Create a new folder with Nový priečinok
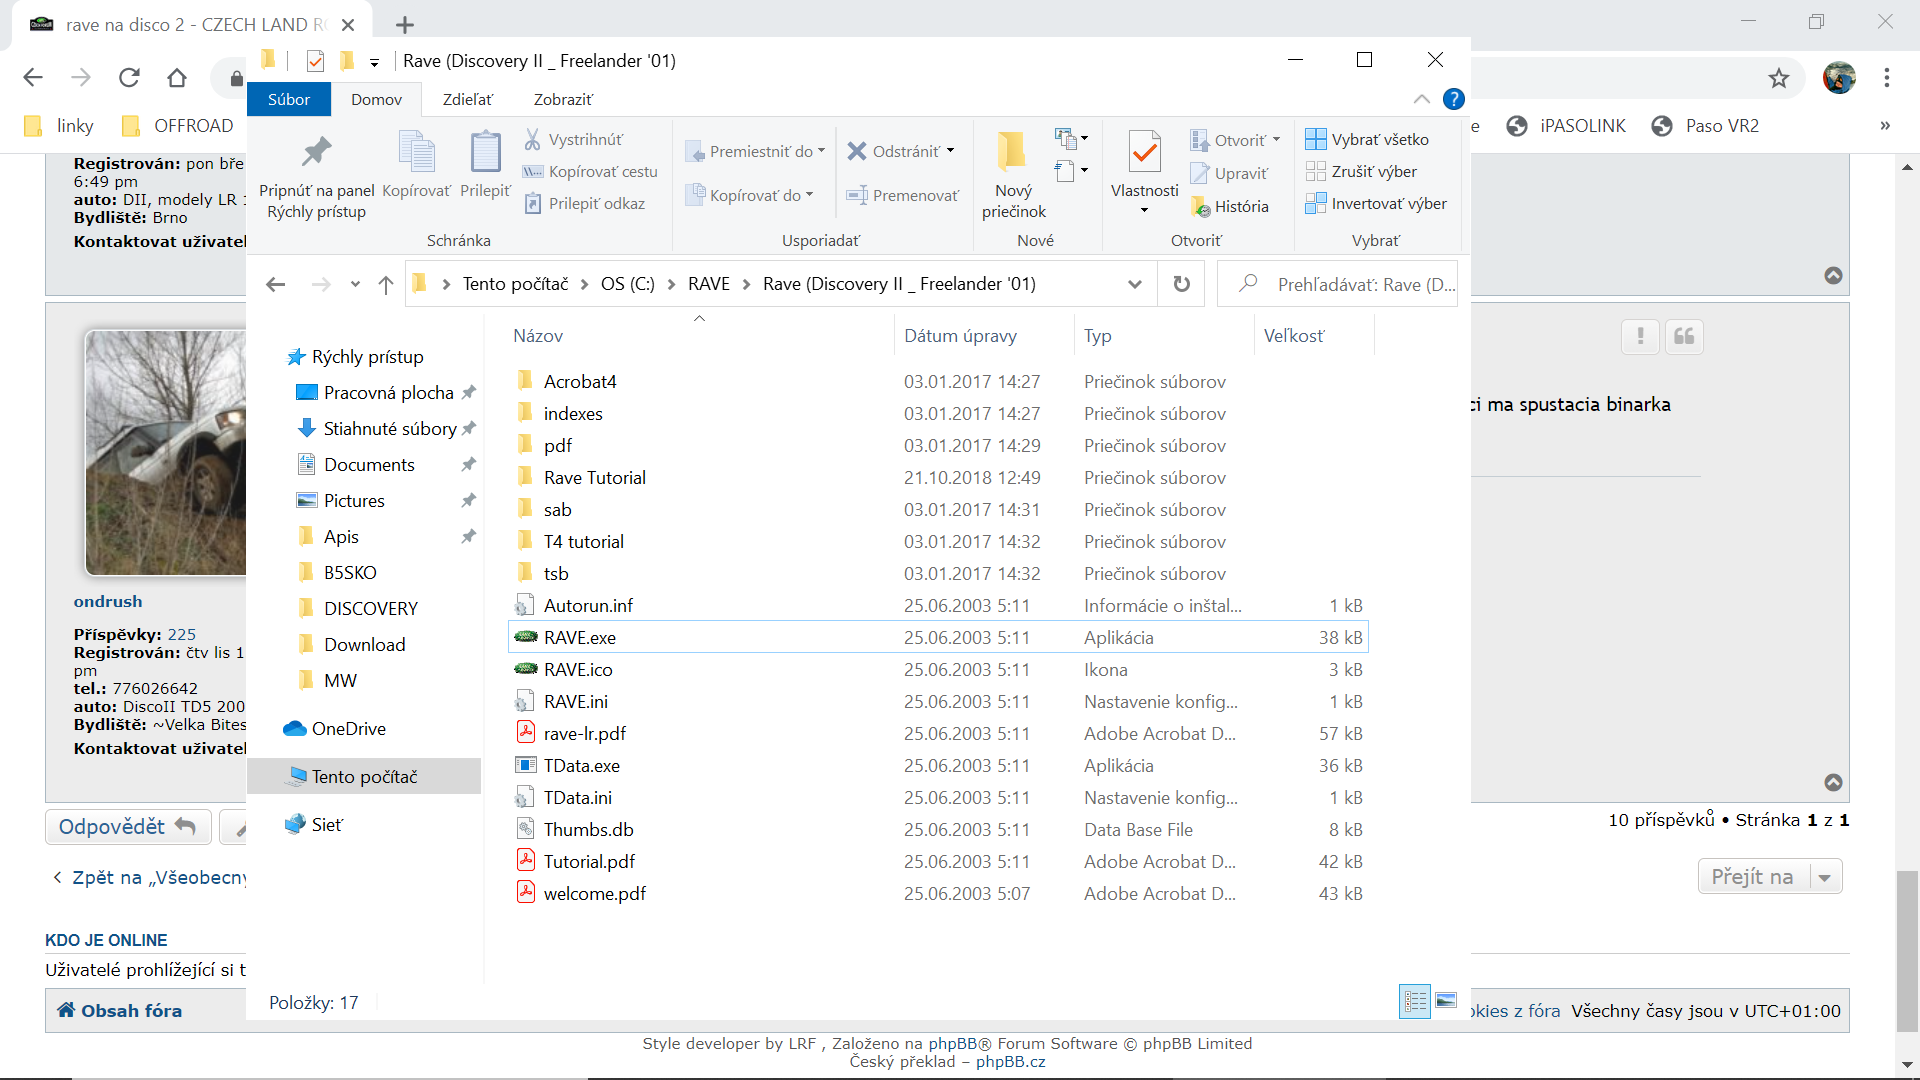The height and width of the screenshot is (1080, 1920). coord(1013,175)
